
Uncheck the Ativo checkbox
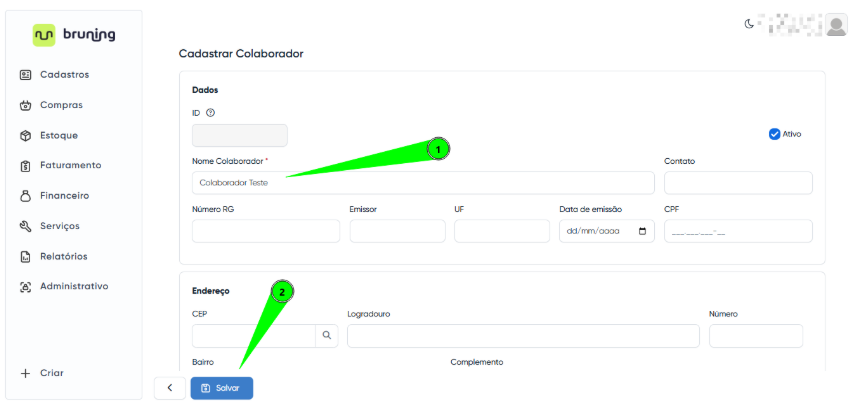[x=774, y=134]
